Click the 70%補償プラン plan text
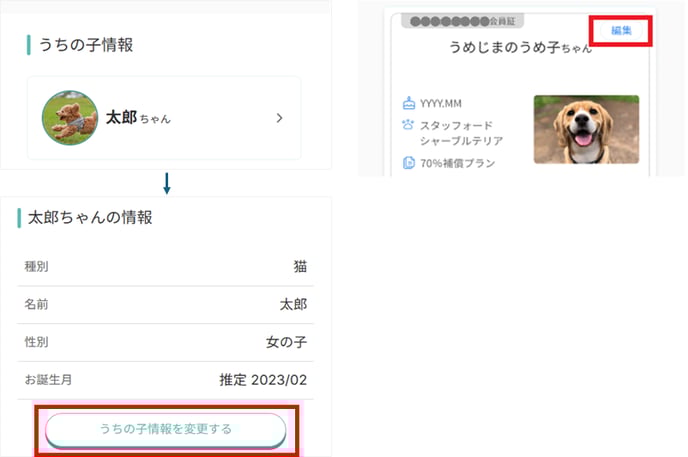Image resolution: width=688 pixels, height=457 pixels. point(457,163)
